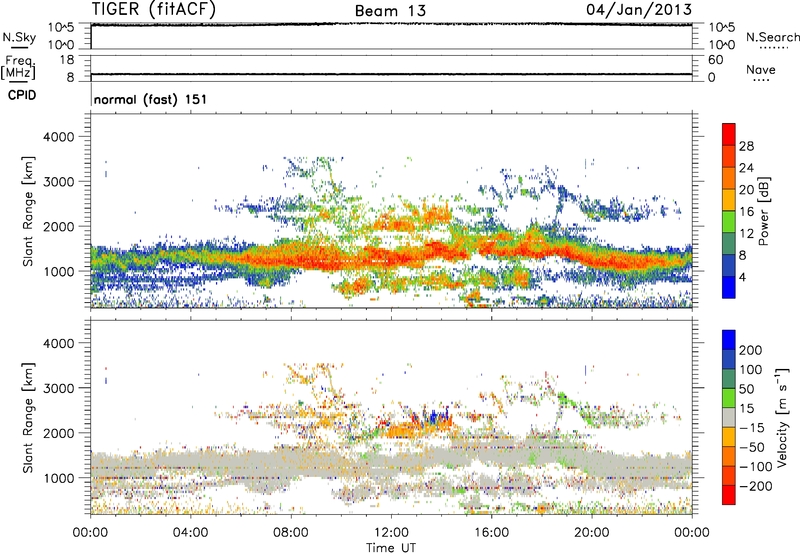Click the 60 tick on Nave axis

point(716,60)
